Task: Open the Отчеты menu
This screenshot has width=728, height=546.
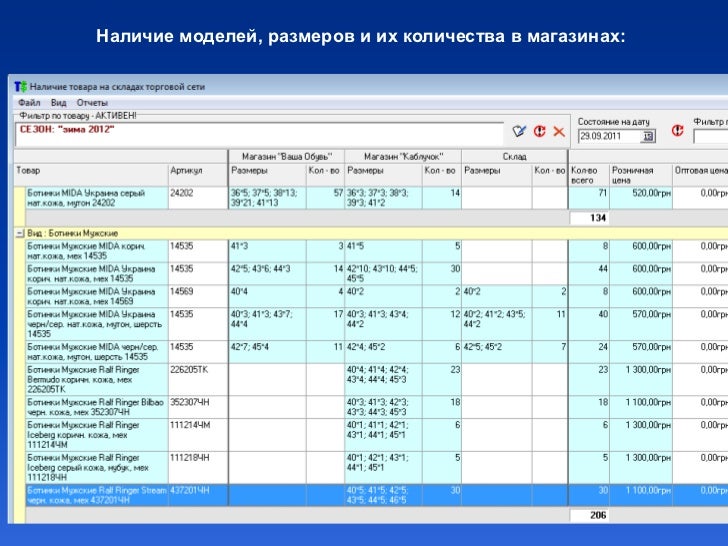Action: click(92, 103)
